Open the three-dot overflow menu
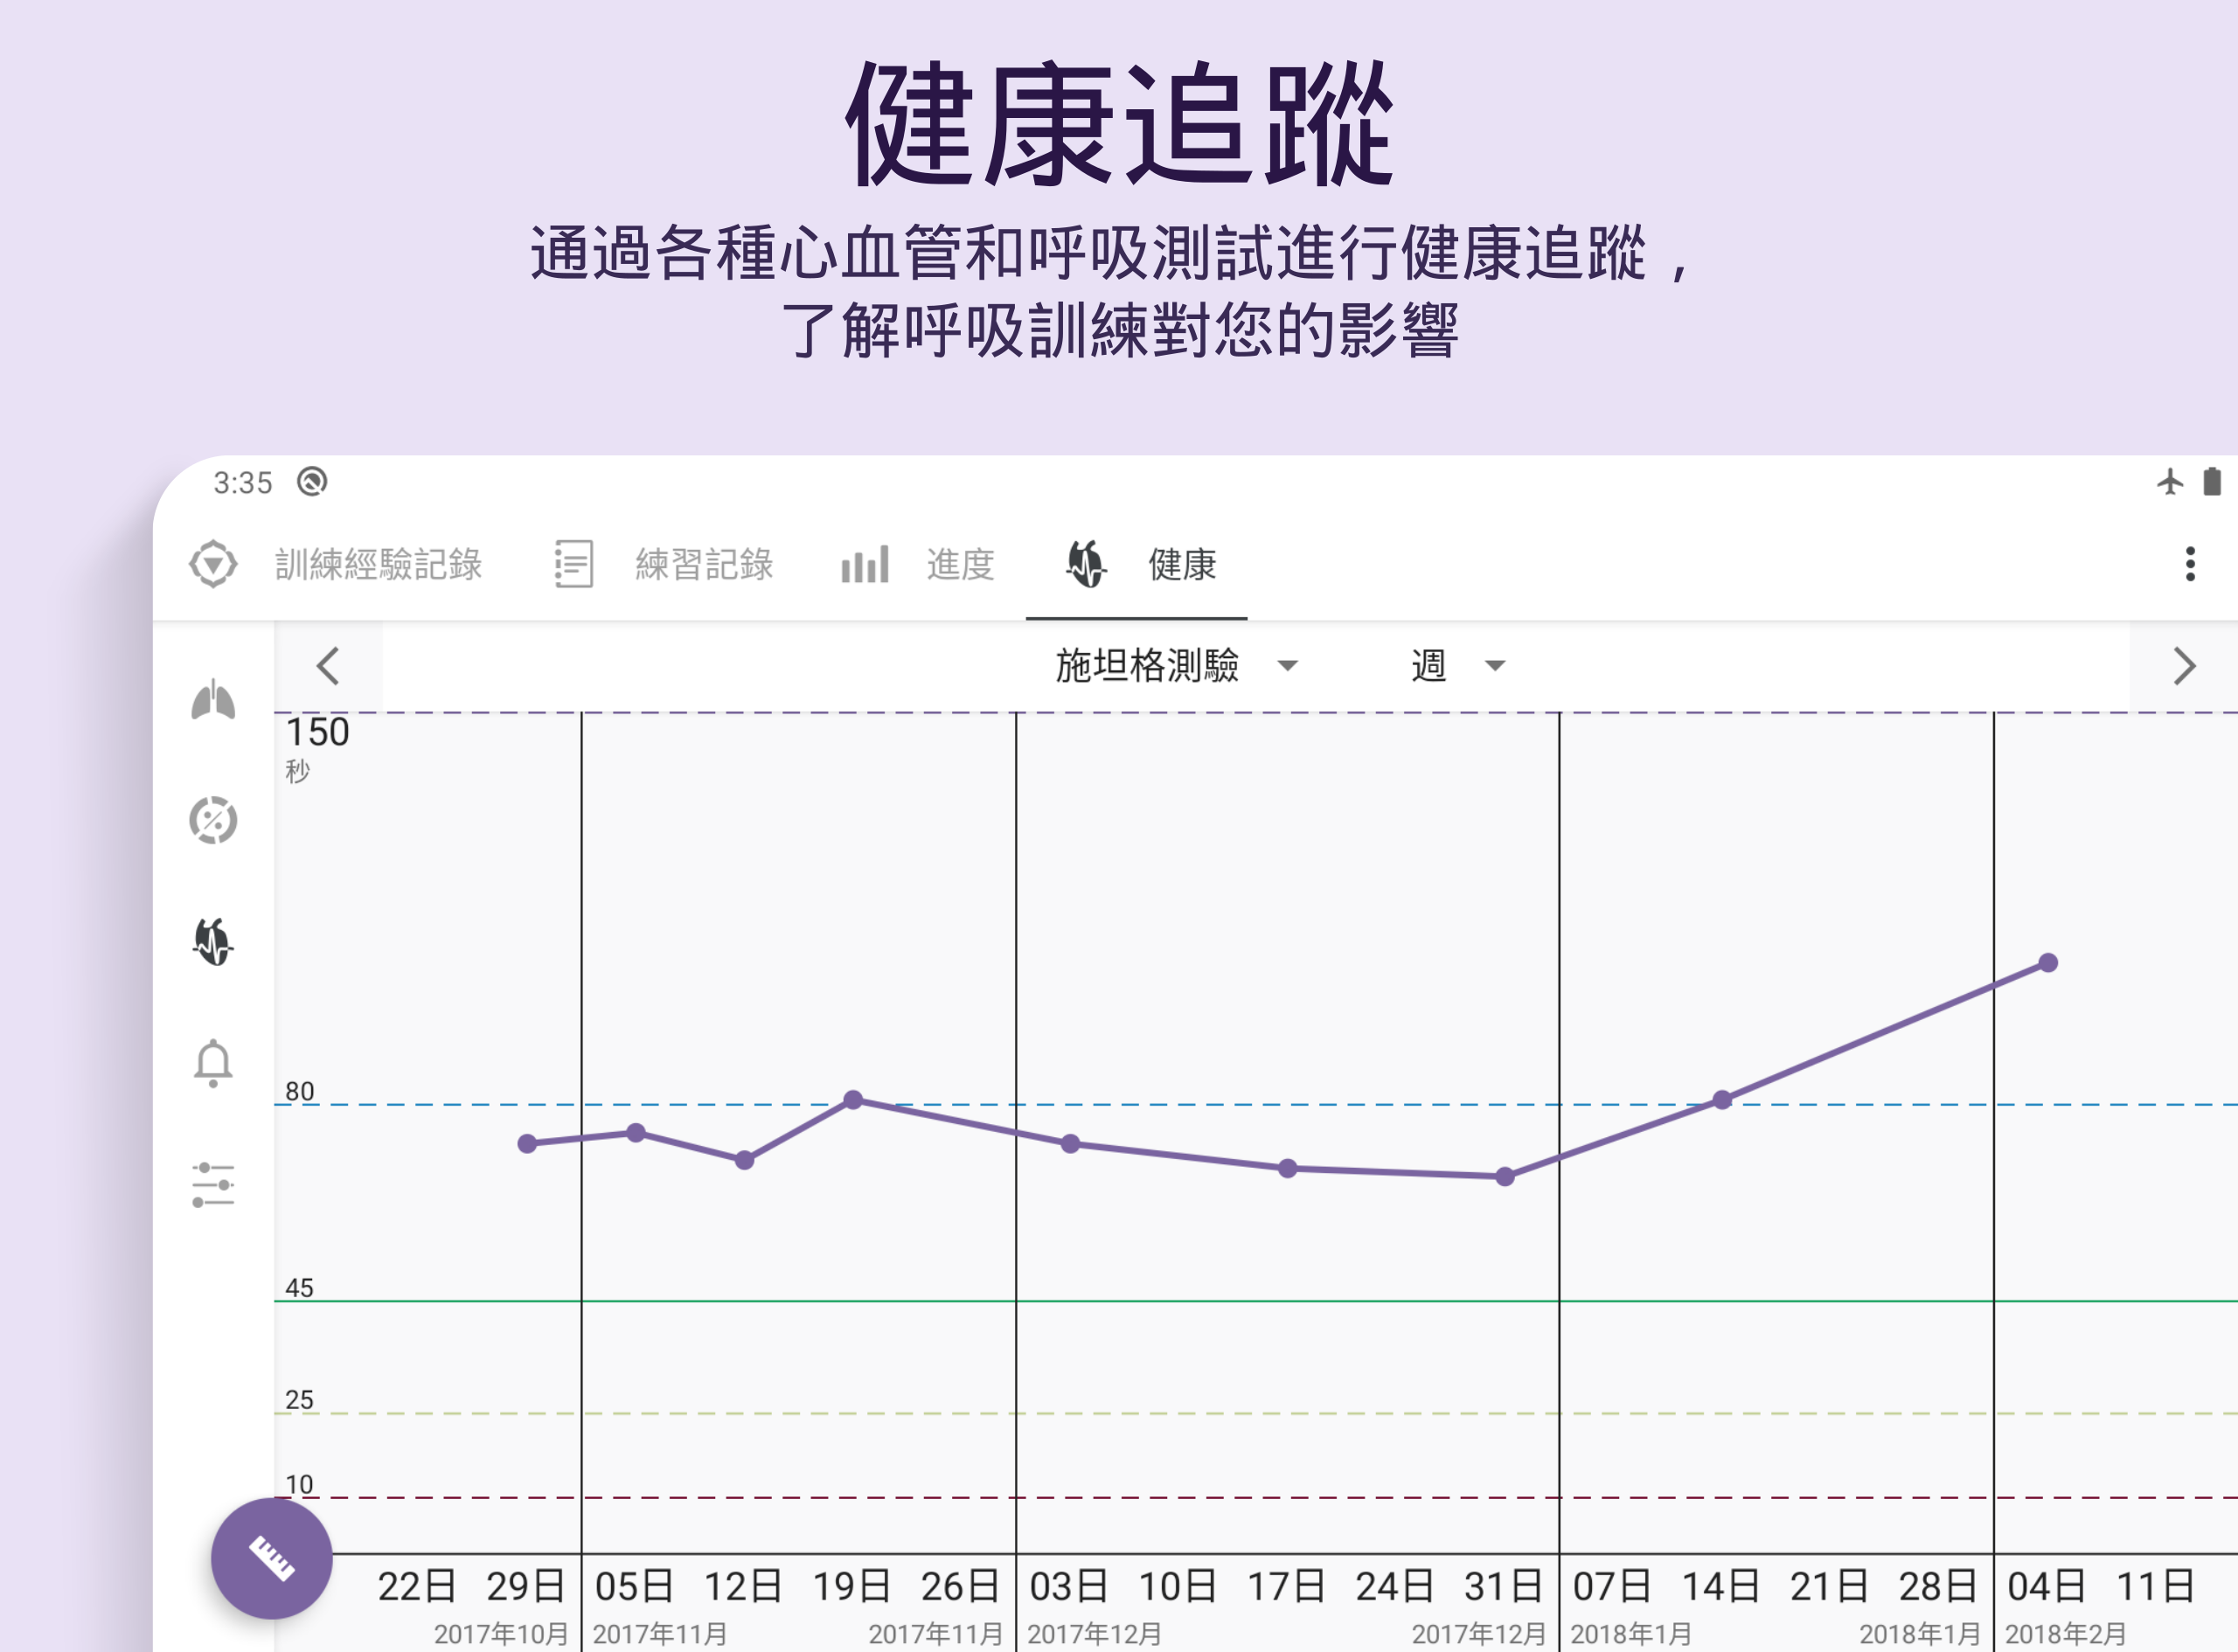2238x1652 pixels. (x=2190, y=564)
